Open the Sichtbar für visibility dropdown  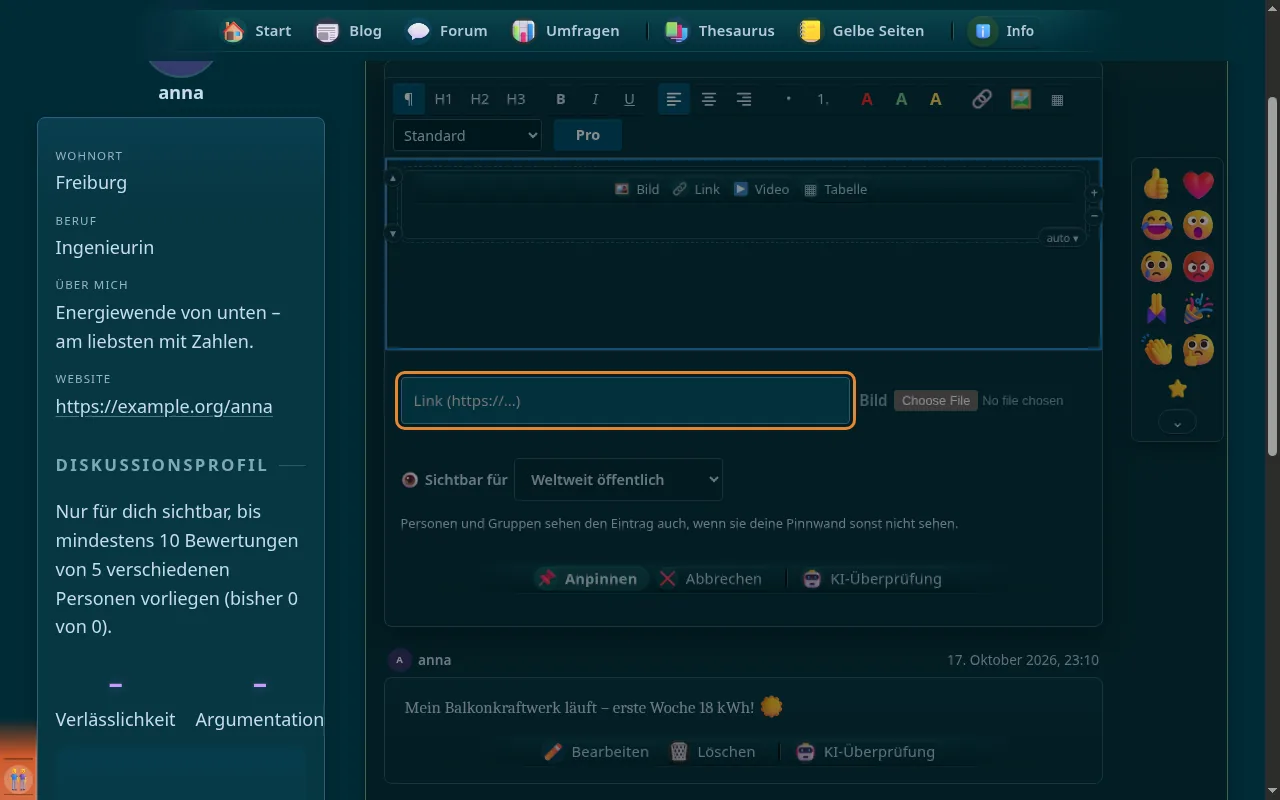pos(618,480)
